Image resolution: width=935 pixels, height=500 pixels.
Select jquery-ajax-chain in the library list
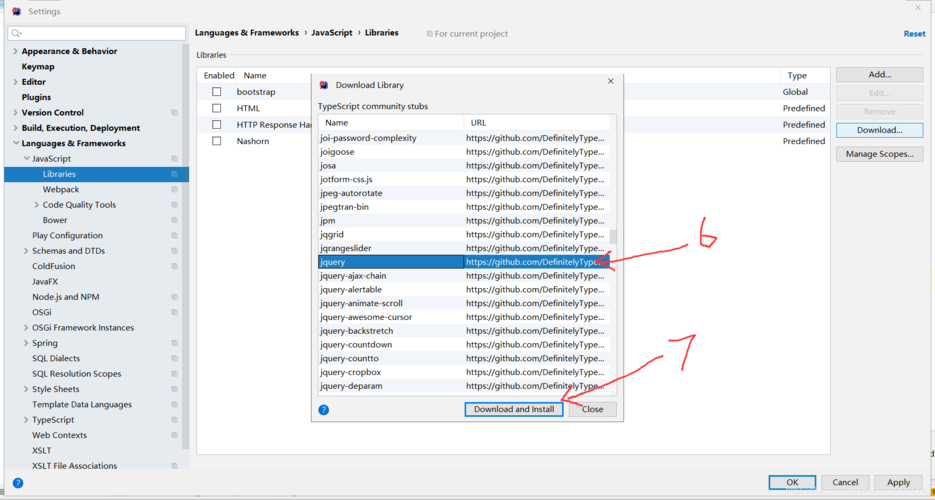[353, 276]
